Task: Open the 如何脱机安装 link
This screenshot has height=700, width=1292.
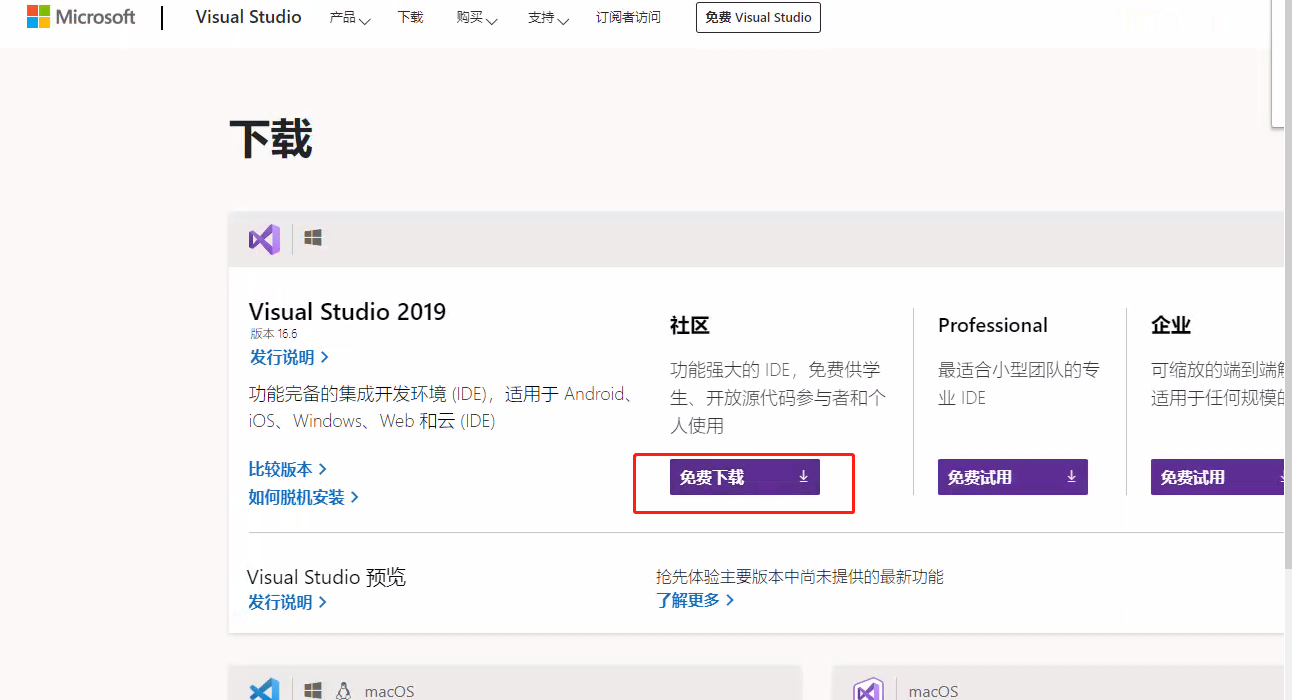Action: (304, 497)
